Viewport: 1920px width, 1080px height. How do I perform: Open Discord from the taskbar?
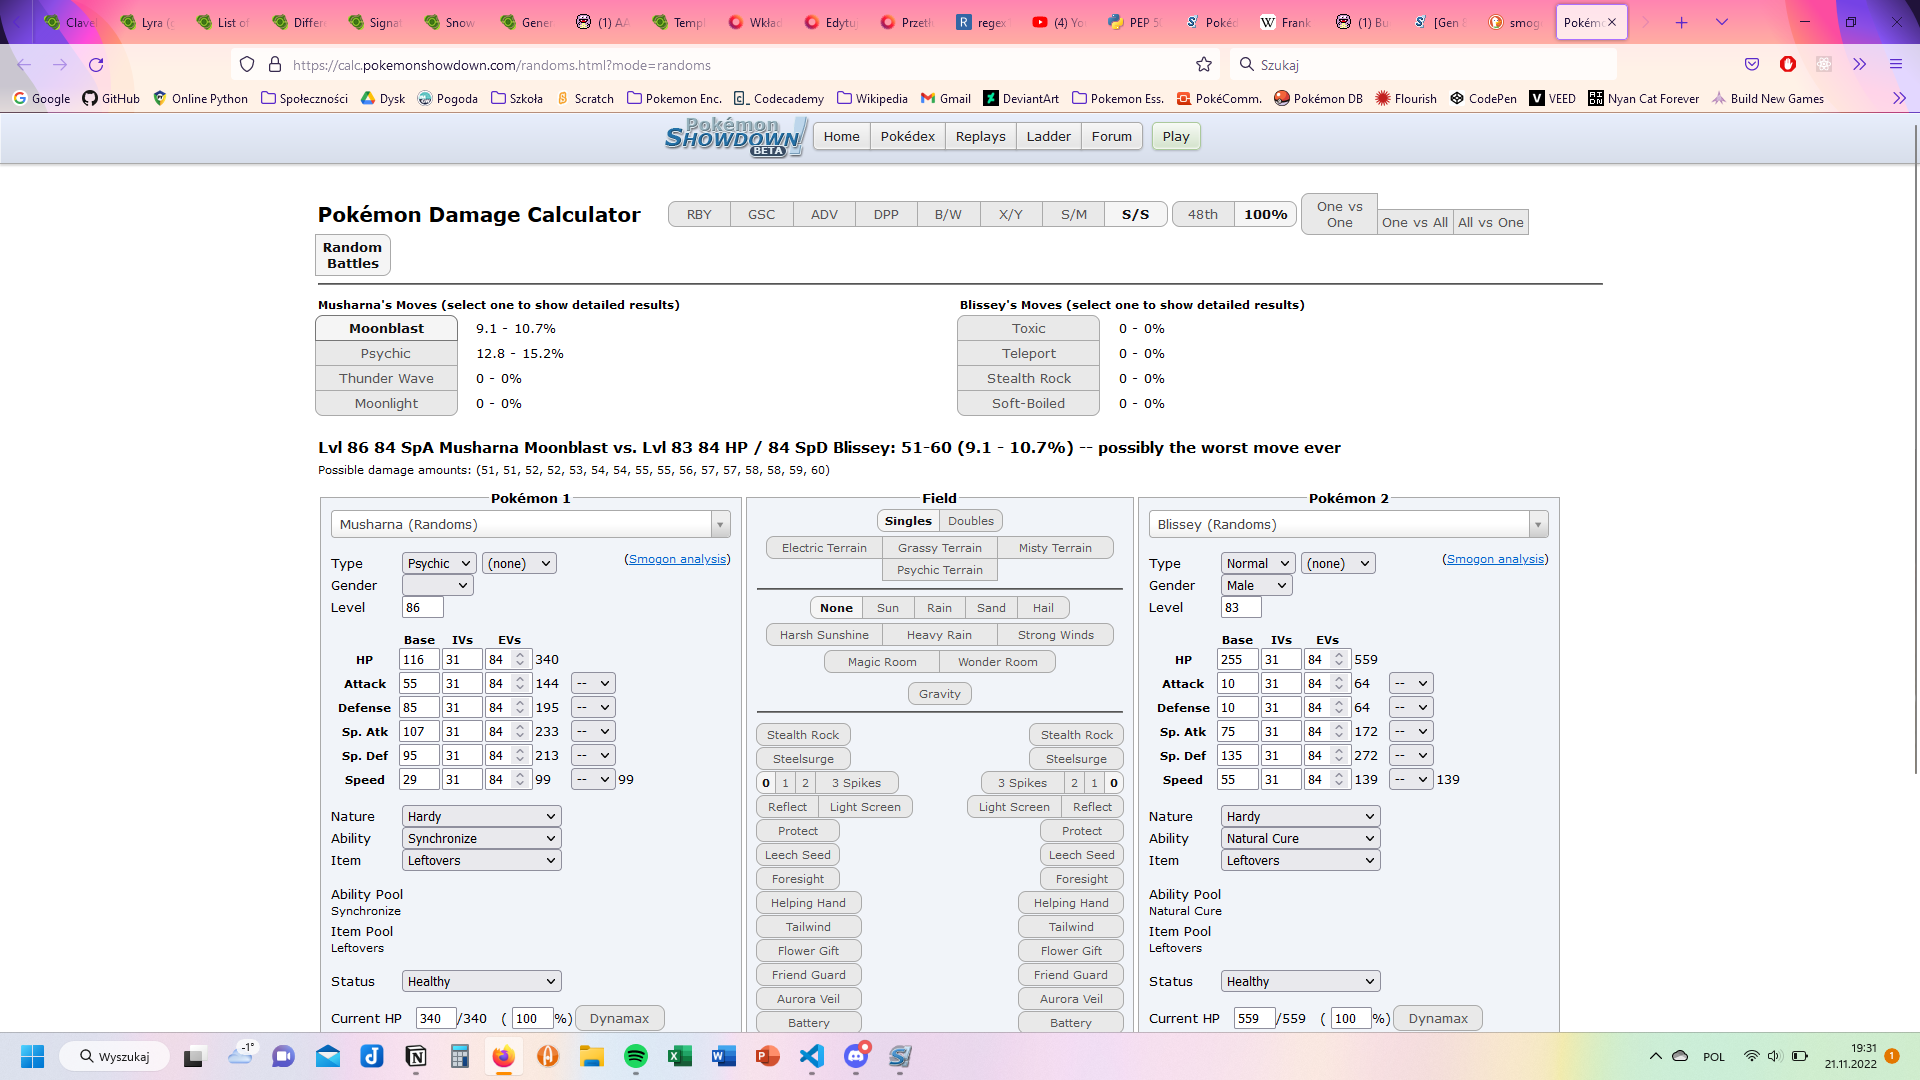(x=856, y=1056)
